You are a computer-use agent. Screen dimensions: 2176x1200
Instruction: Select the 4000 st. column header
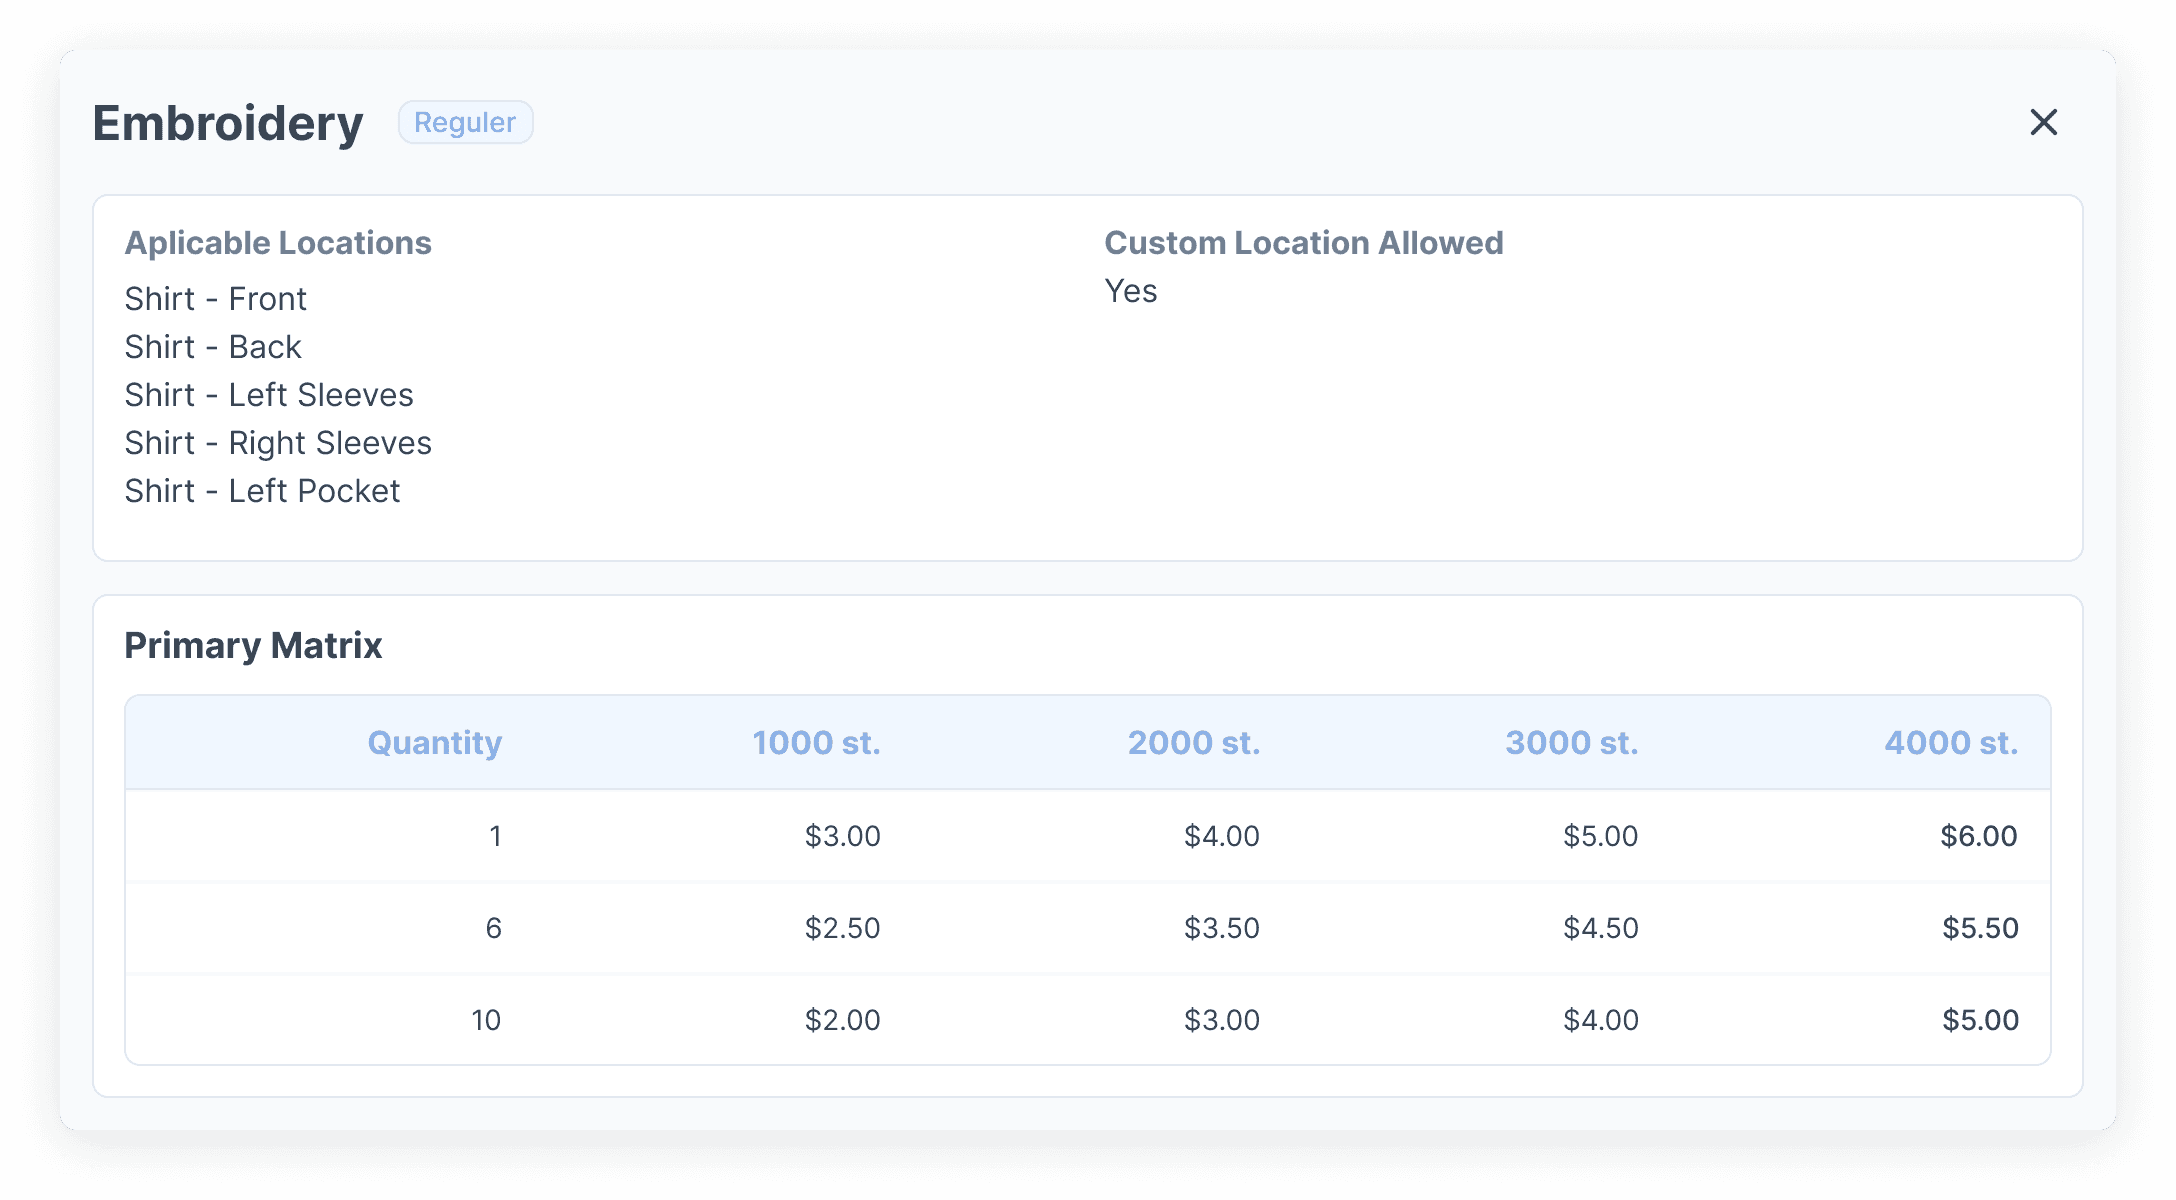pyautogui.click(x=1950, y=742)
